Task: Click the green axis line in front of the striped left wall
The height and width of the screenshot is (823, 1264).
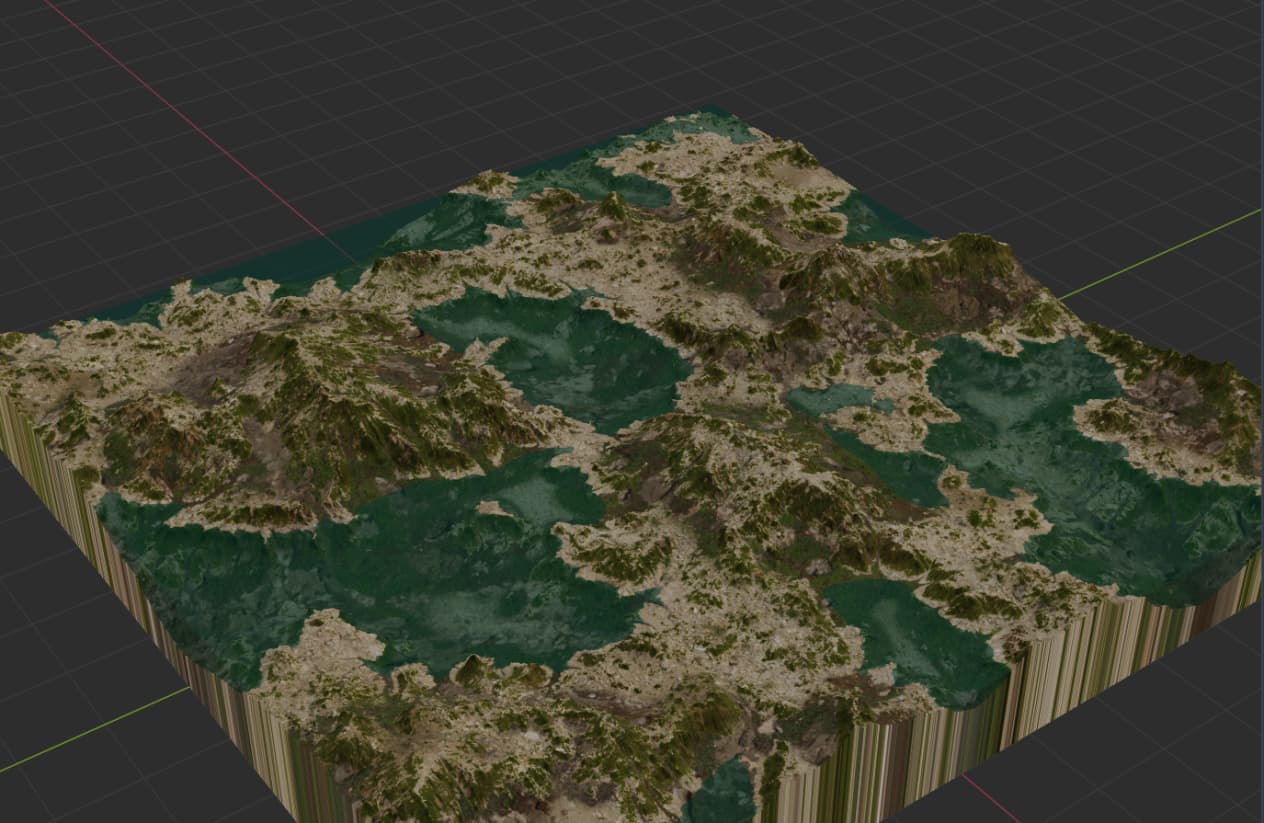Action: (x=94, y=729)
